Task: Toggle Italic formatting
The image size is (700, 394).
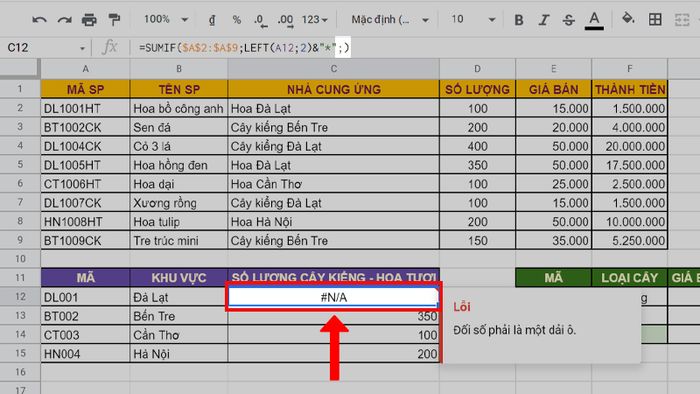Action: [x=544, y=20]
